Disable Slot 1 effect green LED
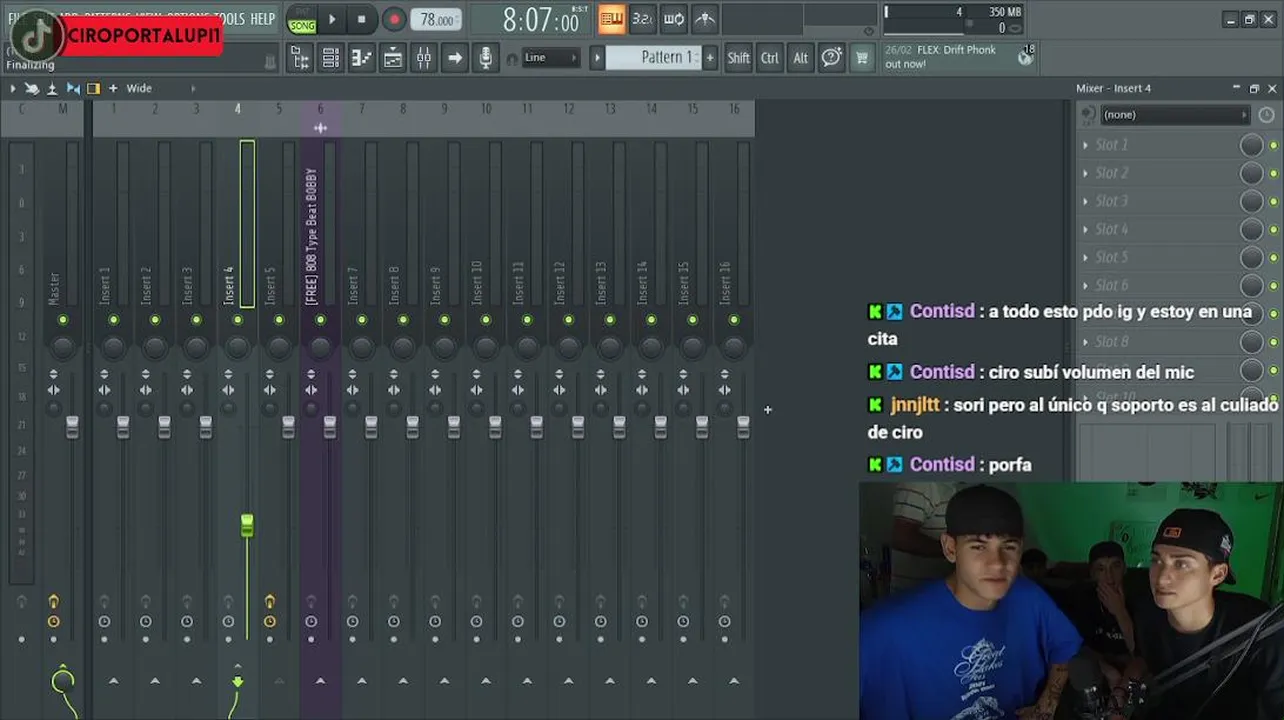Image resolution: width=1284 pixels, height=720 pixels. (x=1273, y=146)
